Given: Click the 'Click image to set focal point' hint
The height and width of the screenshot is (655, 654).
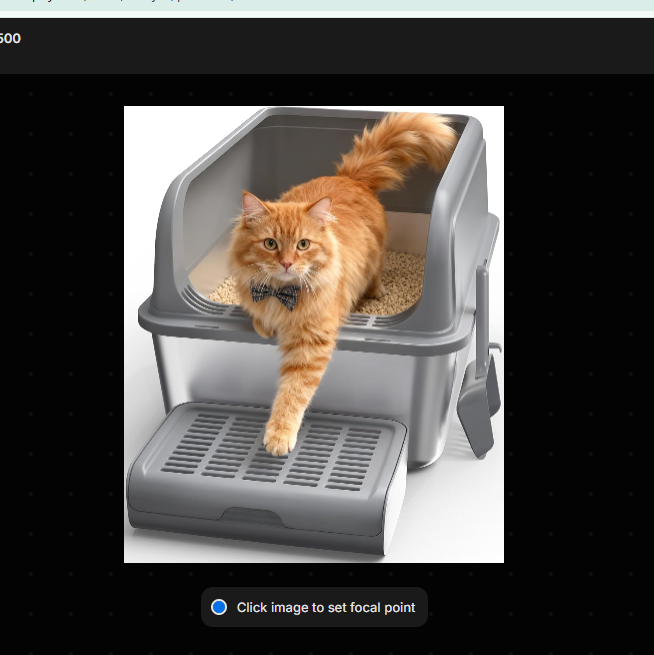Looking at the screenshot, I should click(x=325, y=607).
